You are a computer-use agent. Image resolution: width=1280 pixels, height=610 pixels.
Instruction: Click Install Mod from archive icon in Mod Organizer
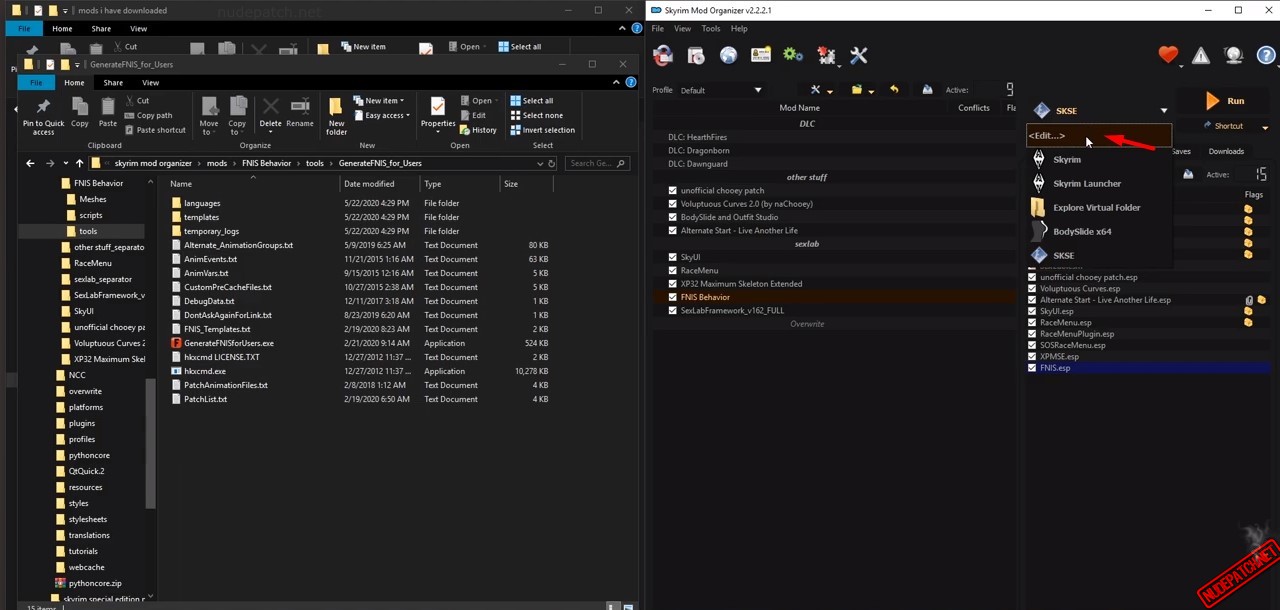coord(696,56)
